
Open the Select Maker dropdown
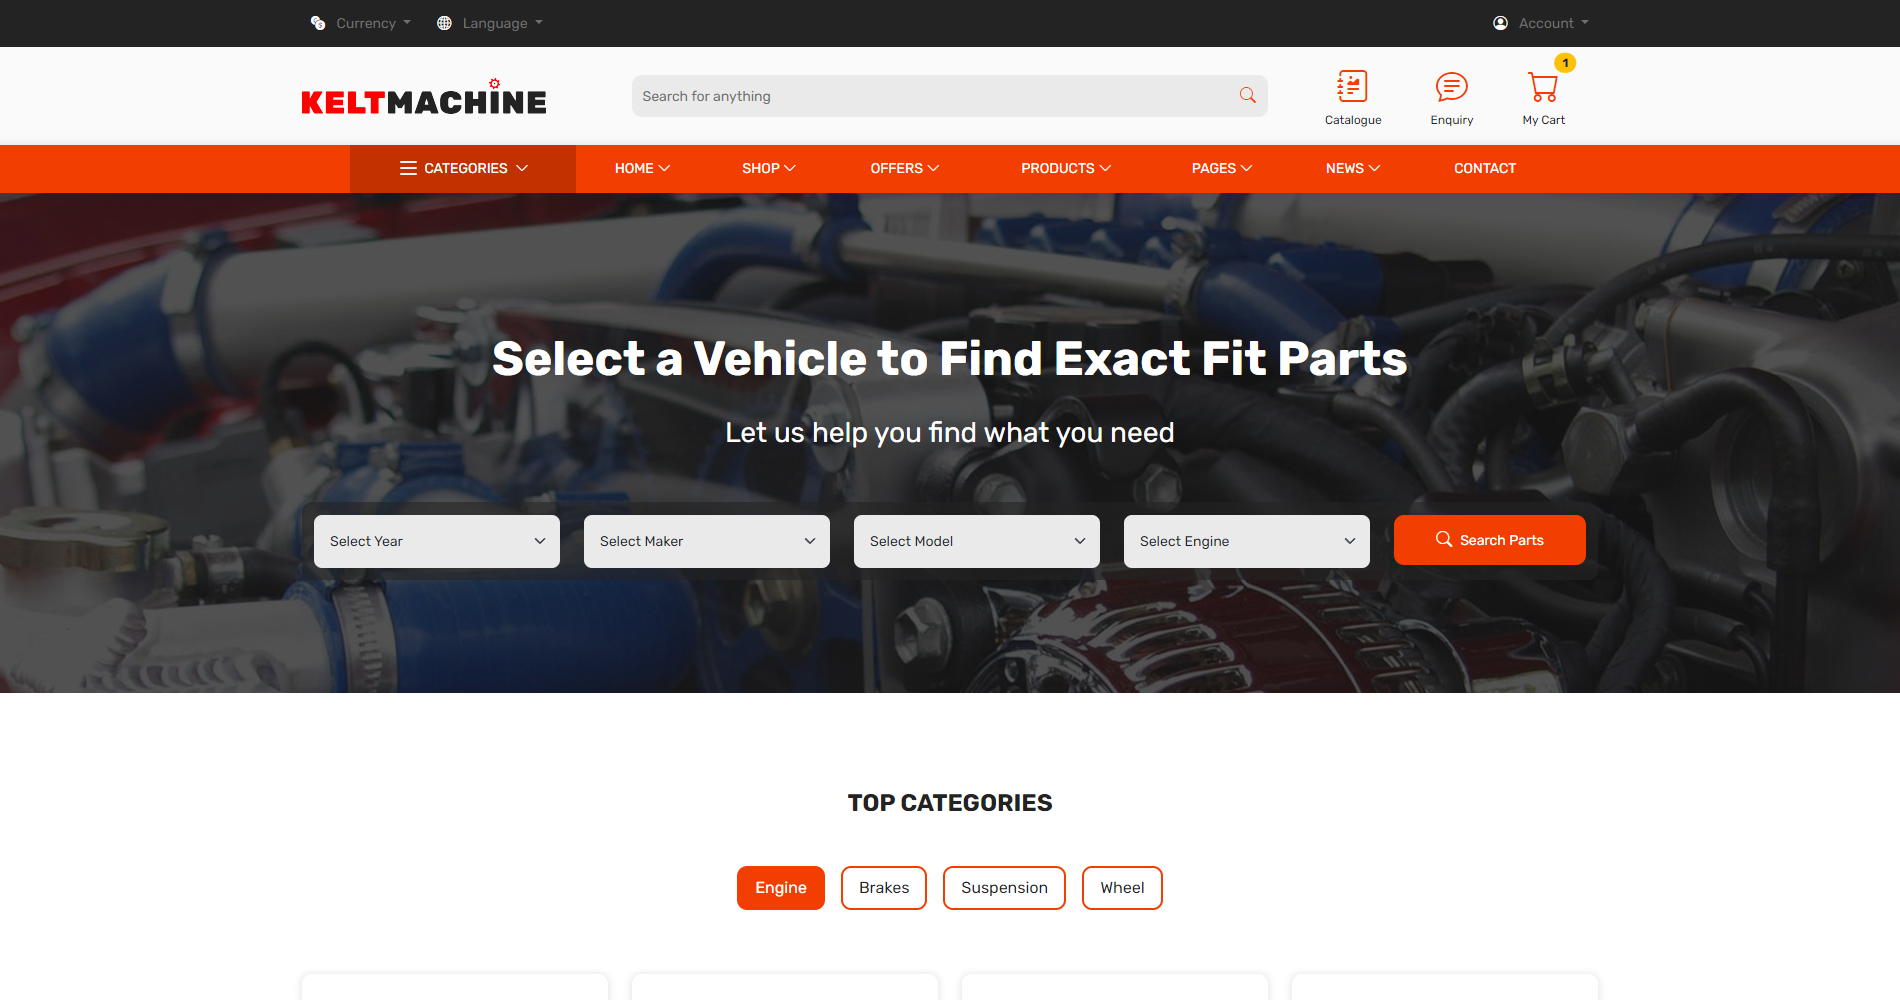click(x=707, y=541)
